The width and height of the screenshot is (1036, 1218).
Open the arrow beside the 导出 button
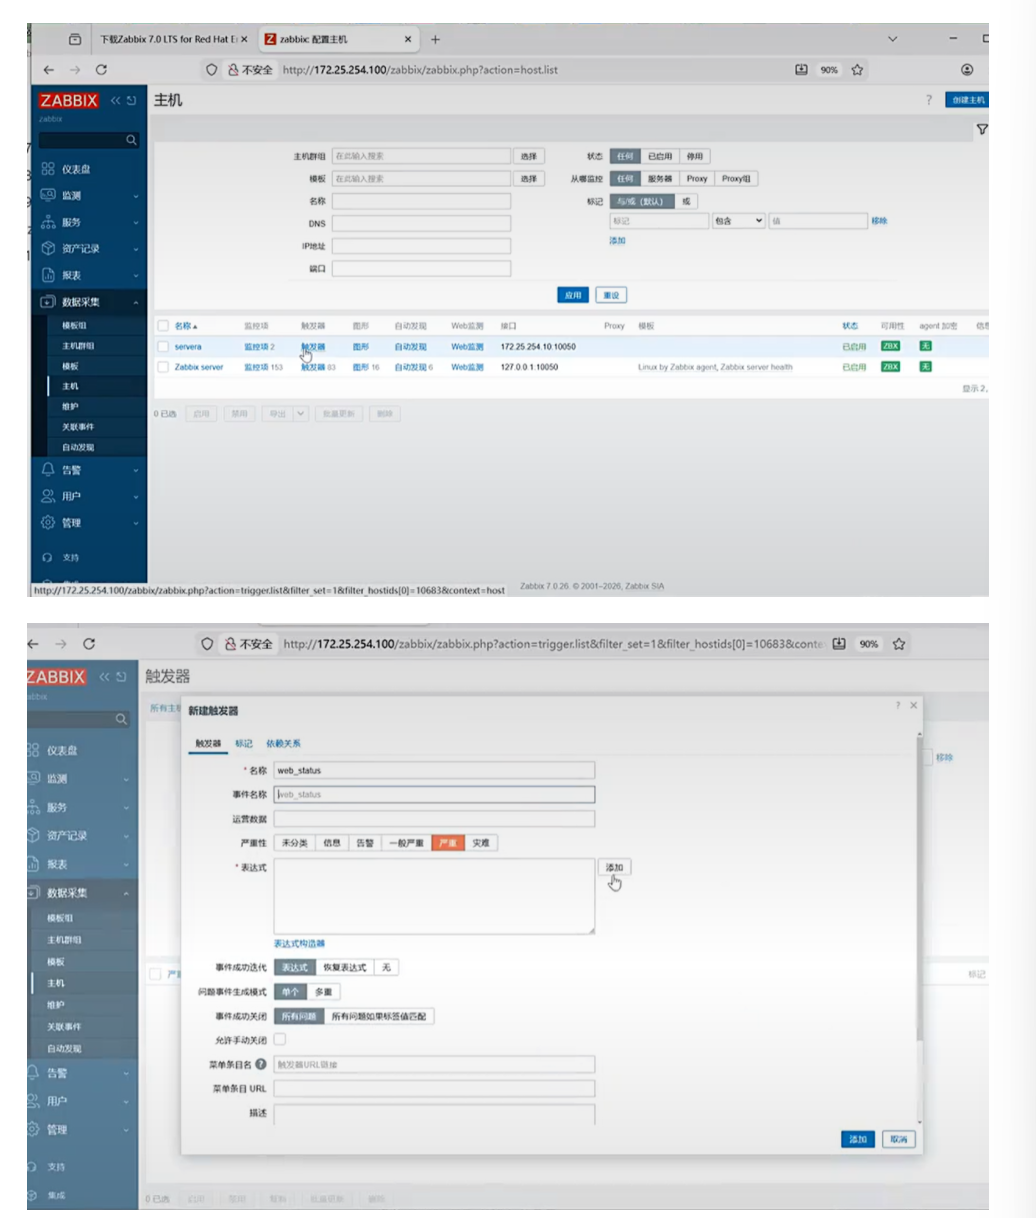pyautogui.click(x=300, y=413)
